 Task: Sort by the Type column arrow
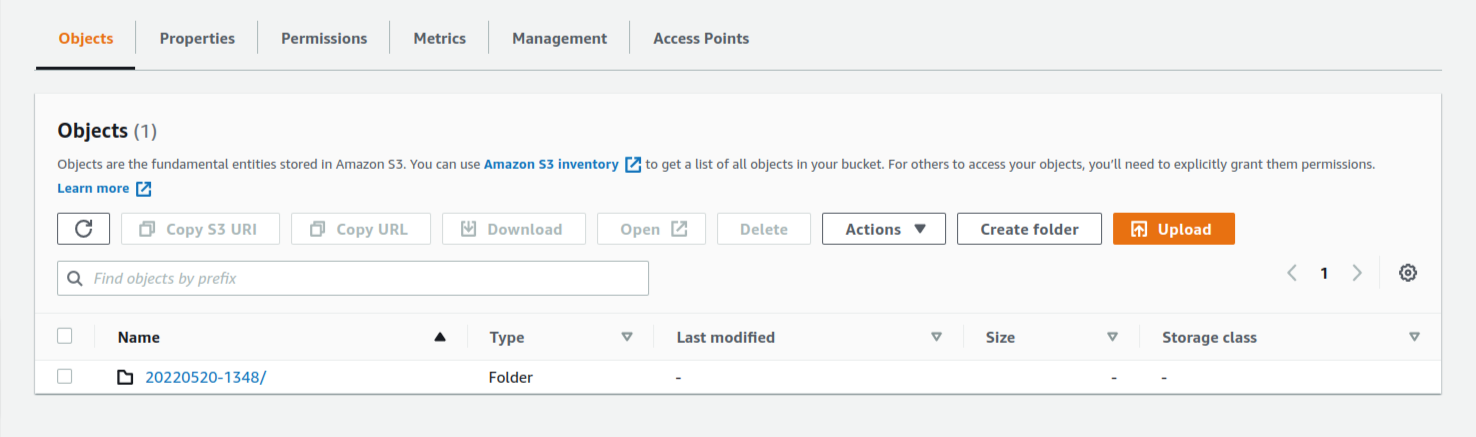coord(627,337)
